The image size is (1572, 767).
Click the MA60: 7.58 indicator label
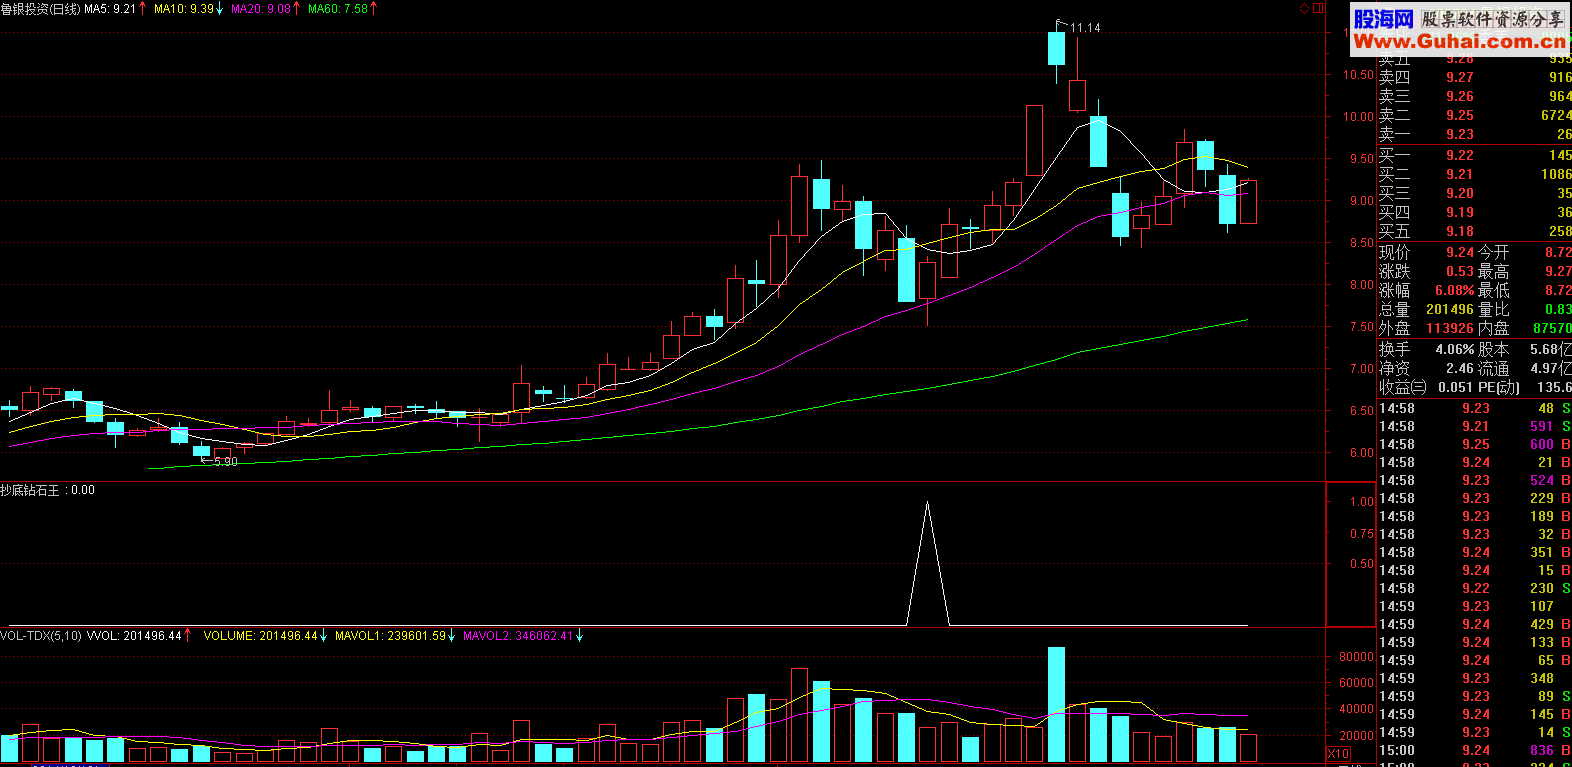[x=338, y=9]
